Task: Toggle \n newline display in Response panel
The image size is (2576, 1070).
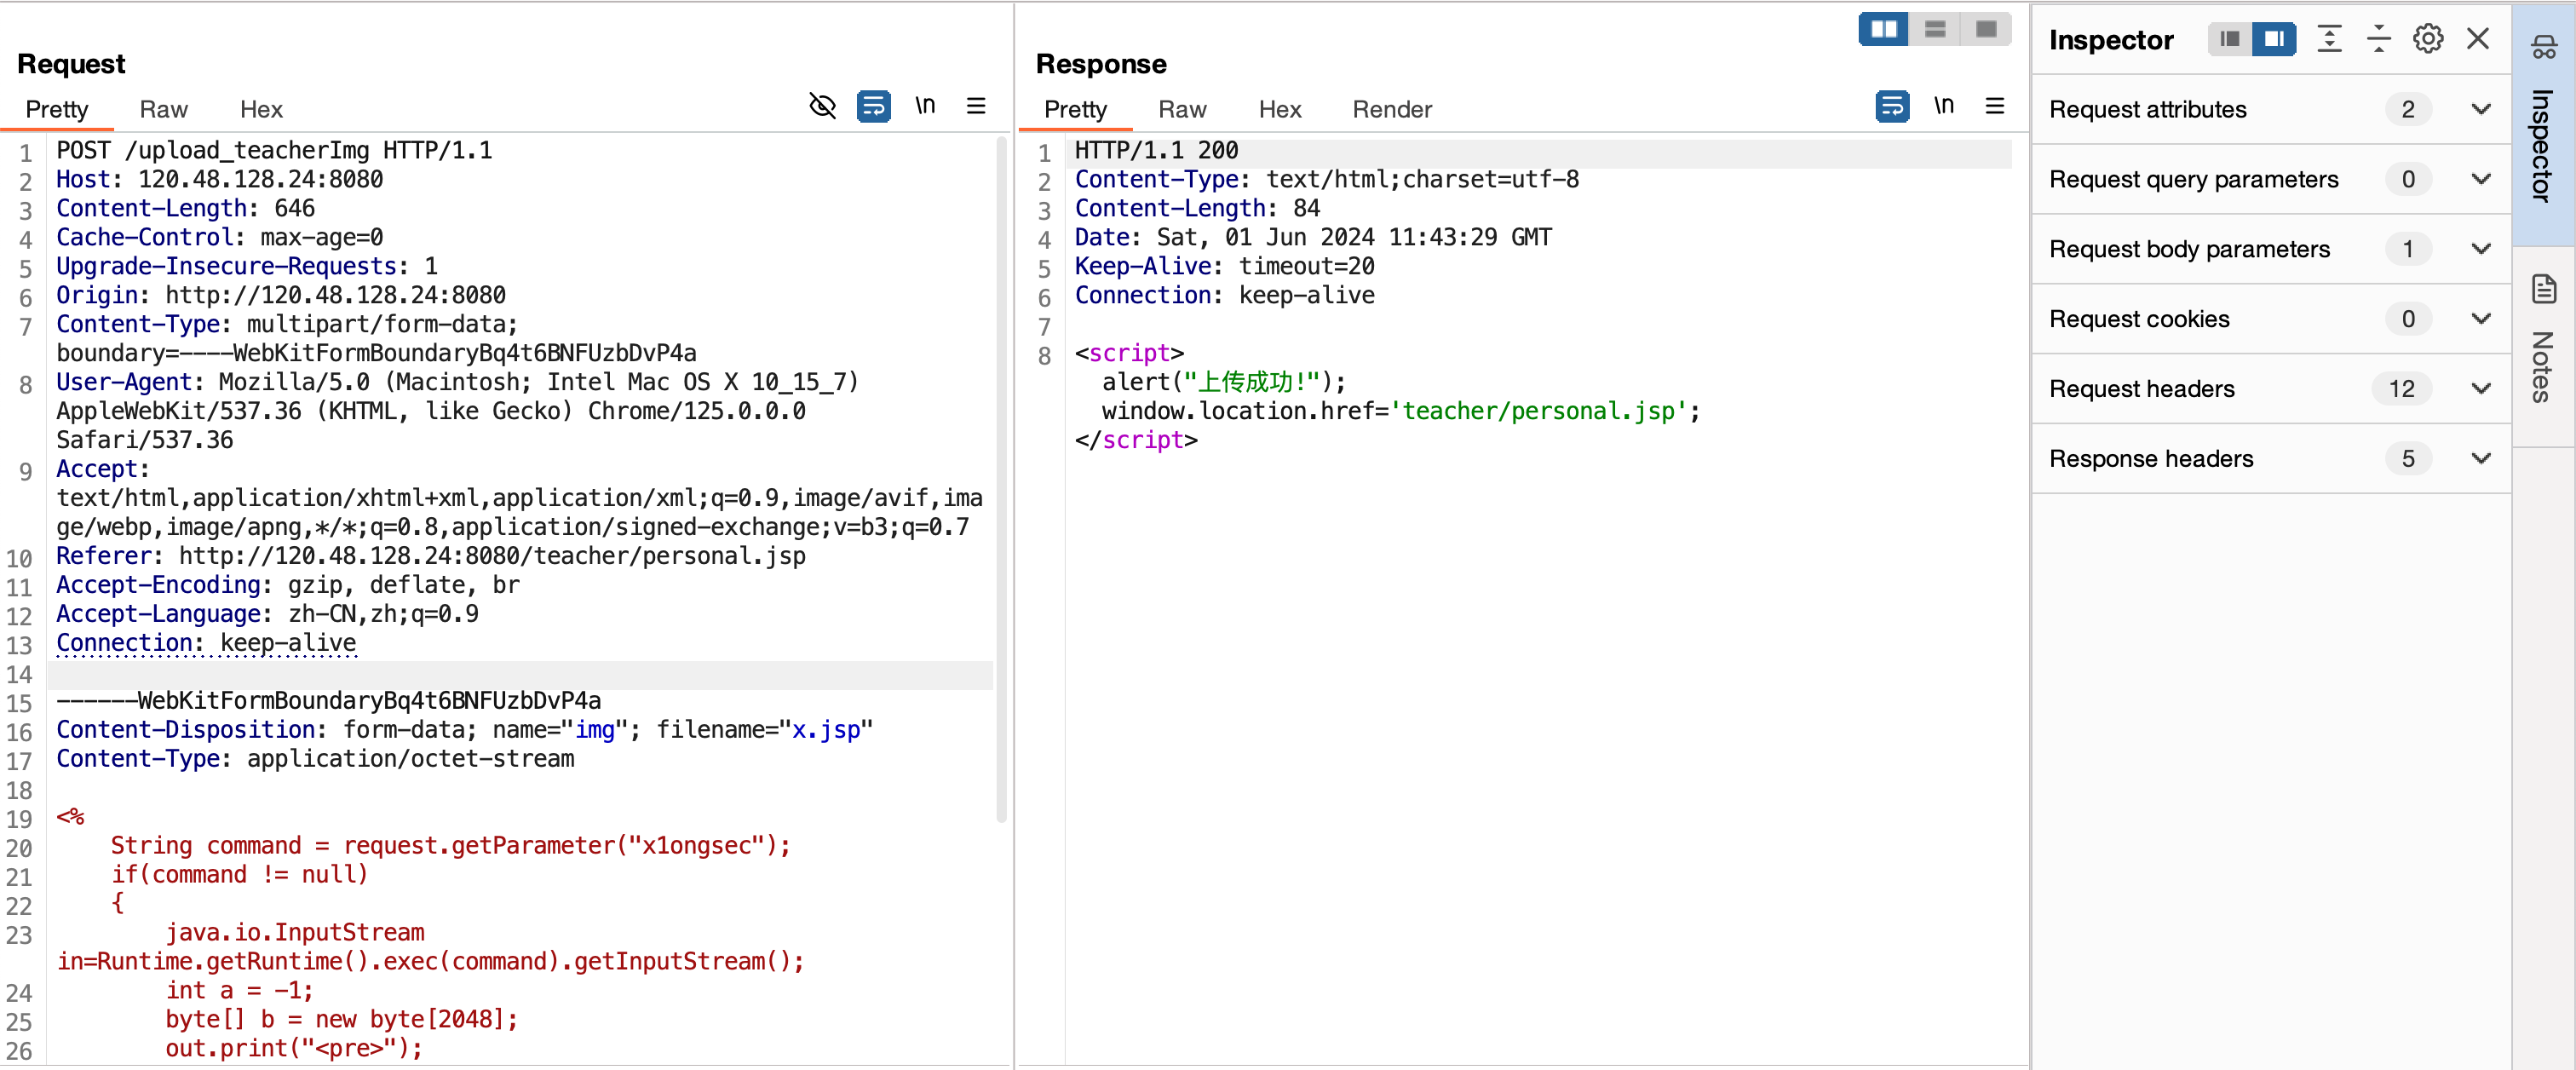Action: [1943, 106]
